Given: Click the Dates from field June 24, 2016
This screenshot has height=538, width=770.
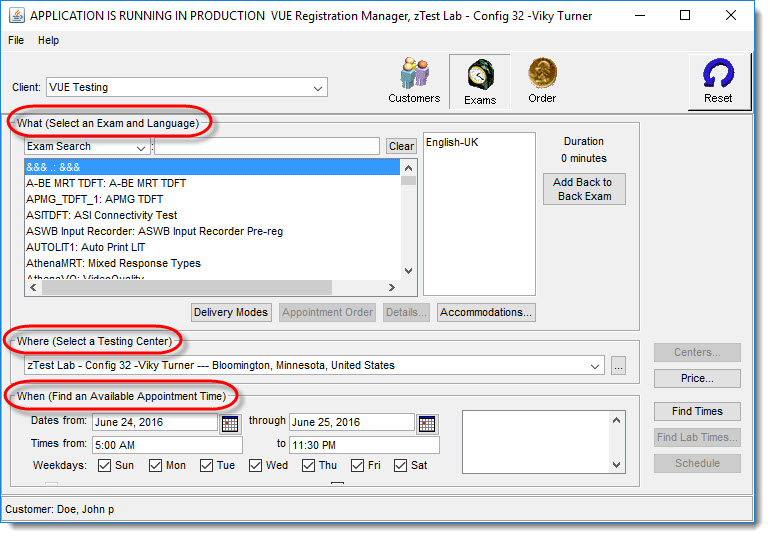Looking at the screenshot, I should 155,423.
